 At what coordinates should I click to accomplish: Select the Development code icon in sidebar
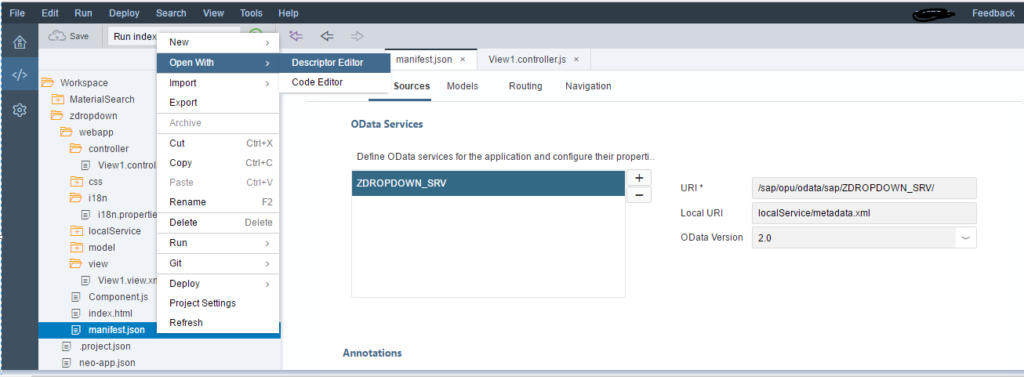click(x=20, y=74)
